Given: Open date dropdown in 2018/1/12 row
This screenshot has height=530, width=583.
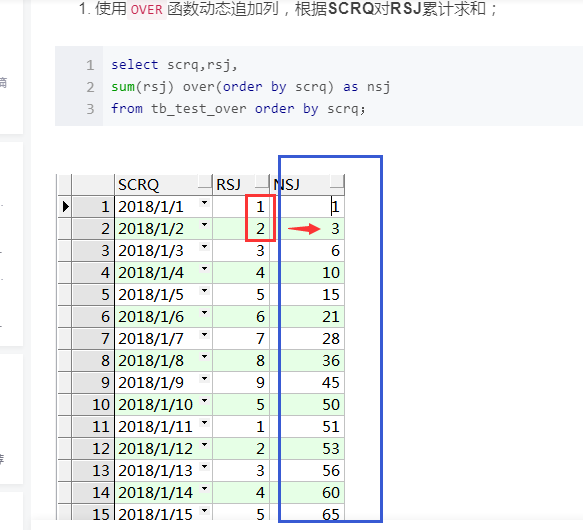Looking at the screenshot, I should tap(204, 444).
